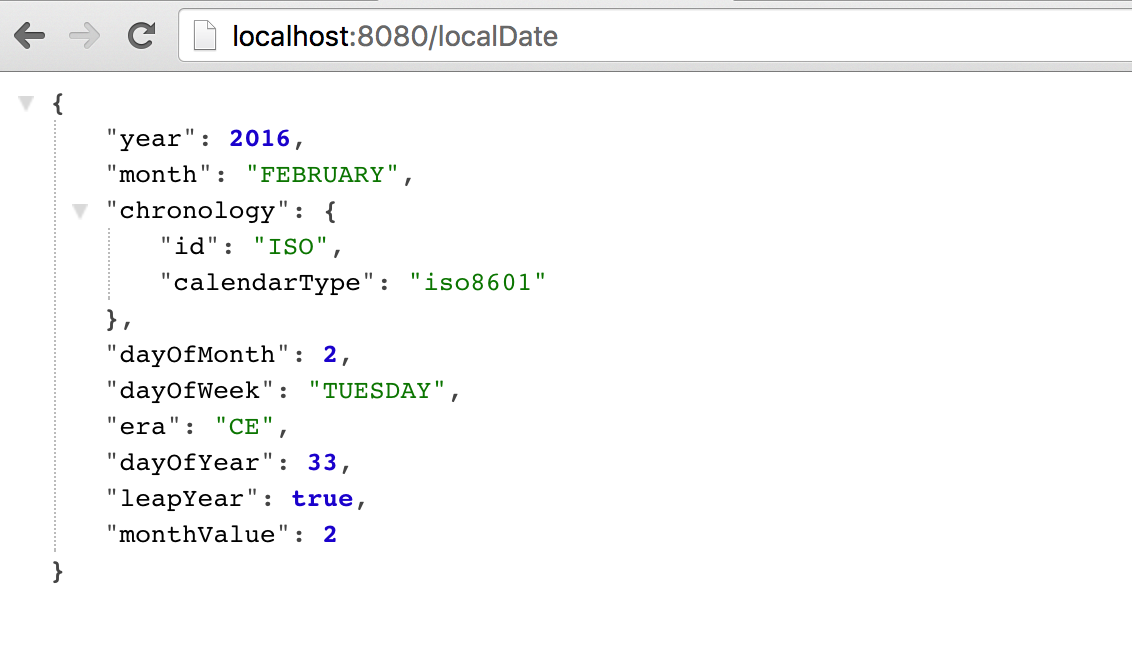Image resolution: width=1132 pixels, height=652 pixels.
Task: Click the localhost:8080/localDate address bar
Action: point(393,35)
